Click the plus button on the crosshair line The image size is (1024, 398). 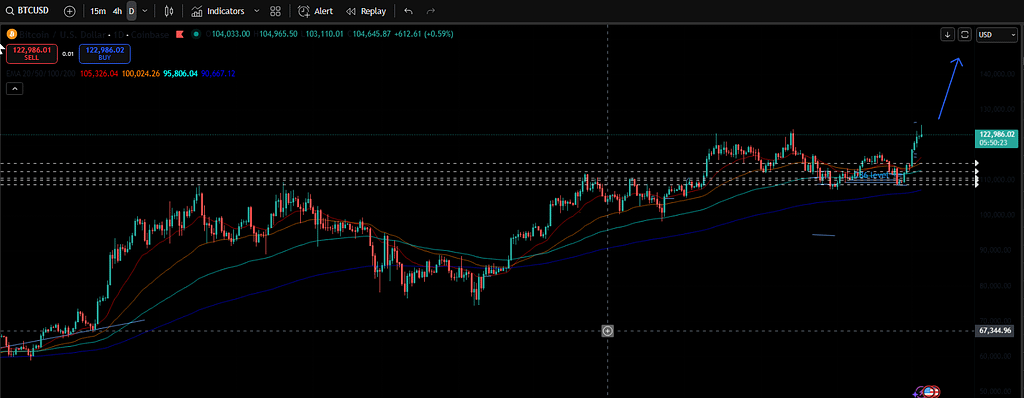point(607,331)
